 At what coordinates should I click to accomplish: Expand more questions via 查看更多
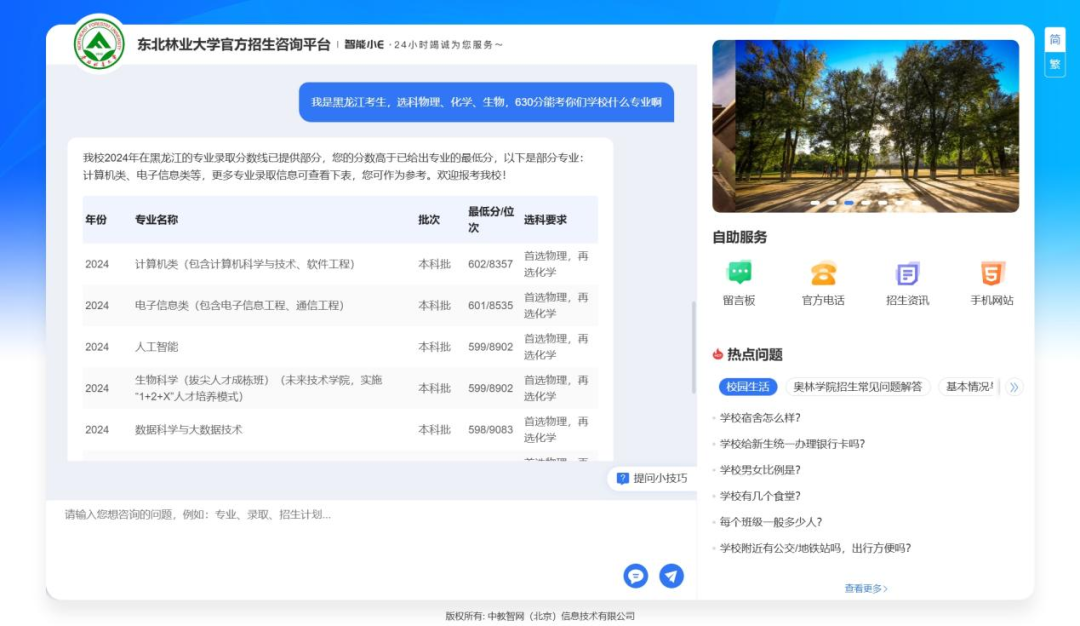coord(866,589)
